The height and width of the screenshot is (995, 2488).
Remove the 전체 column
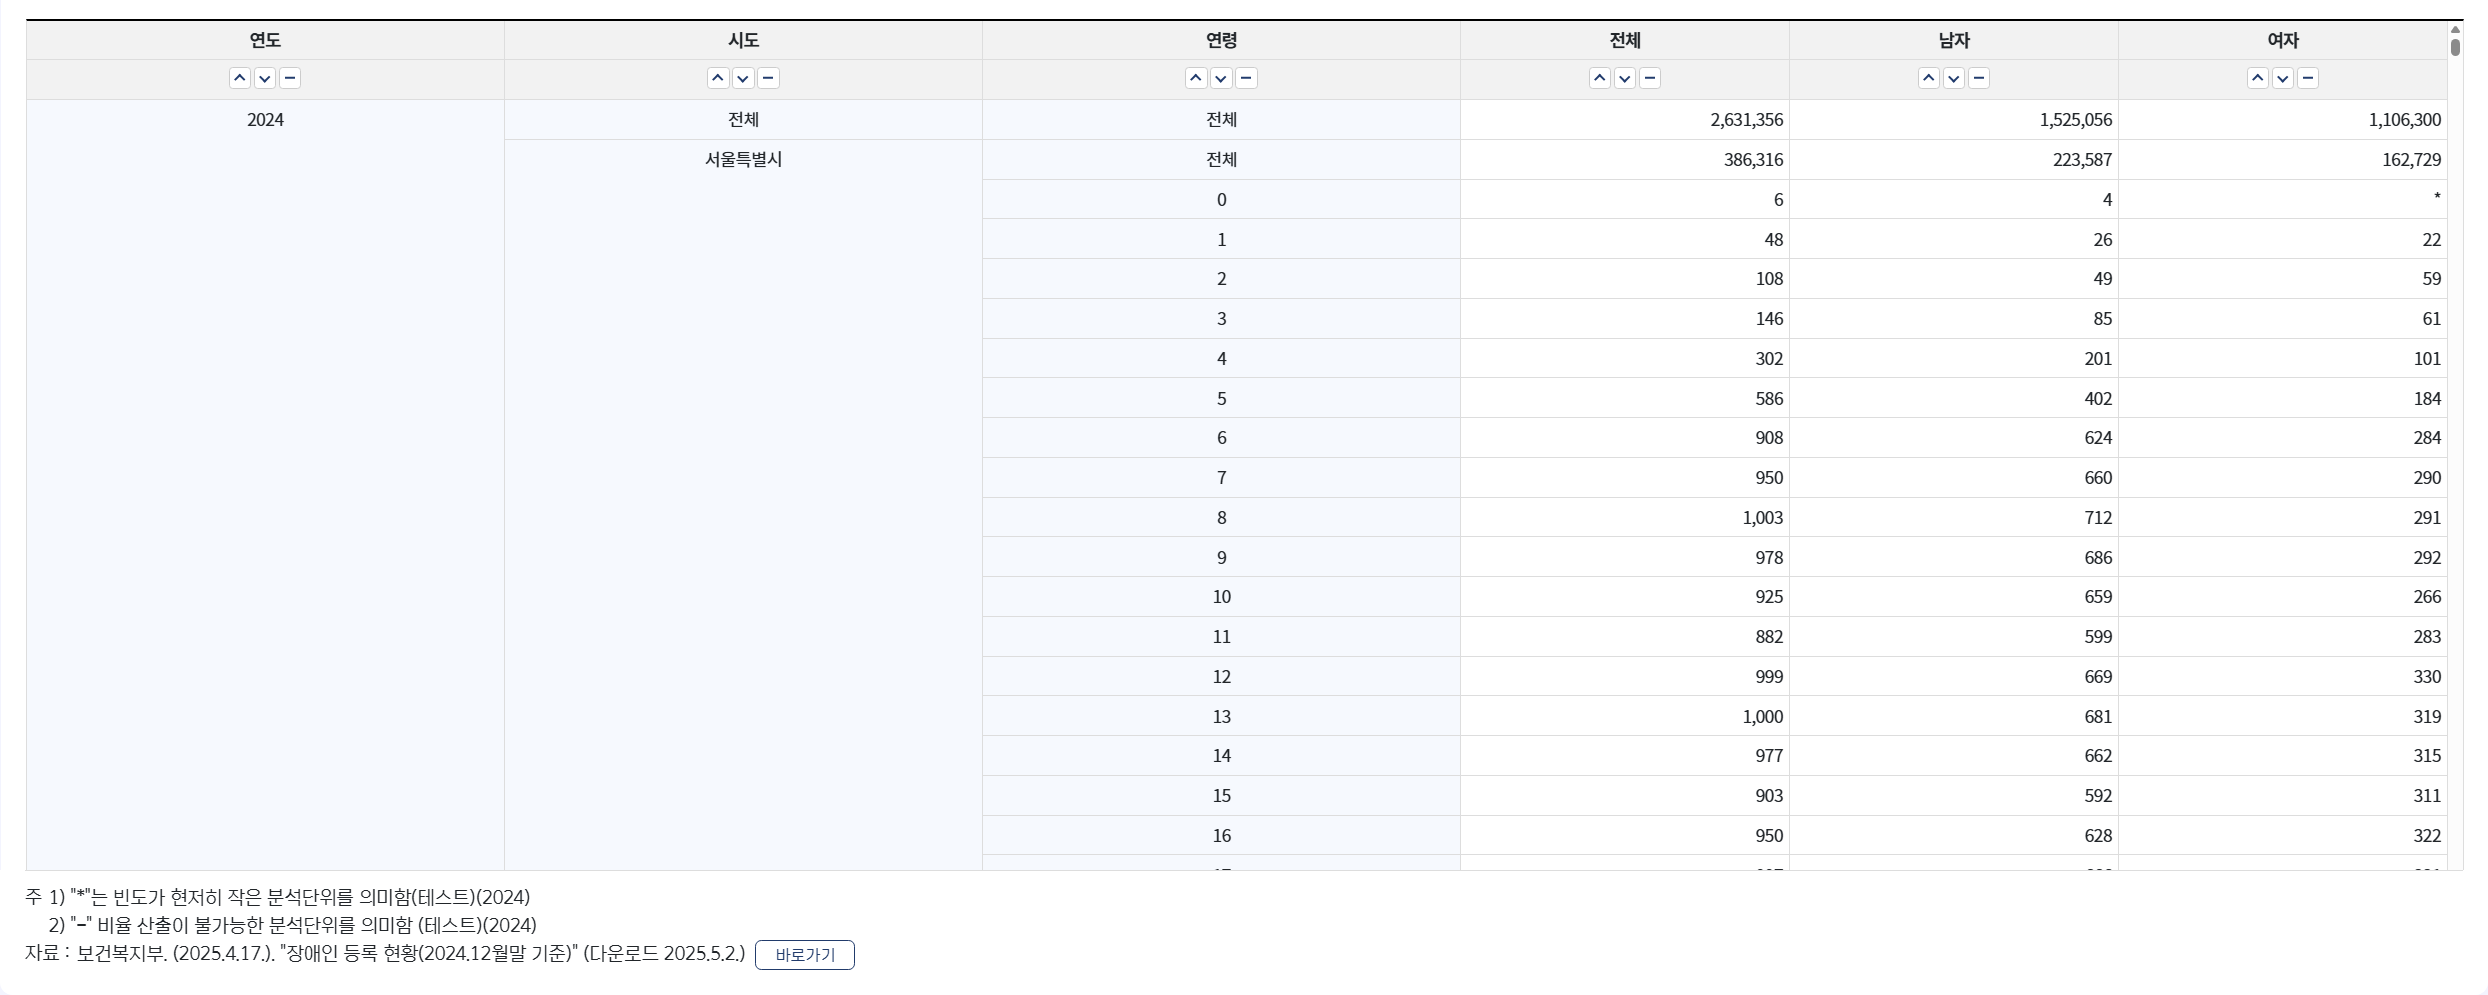tap(1650, 78)
